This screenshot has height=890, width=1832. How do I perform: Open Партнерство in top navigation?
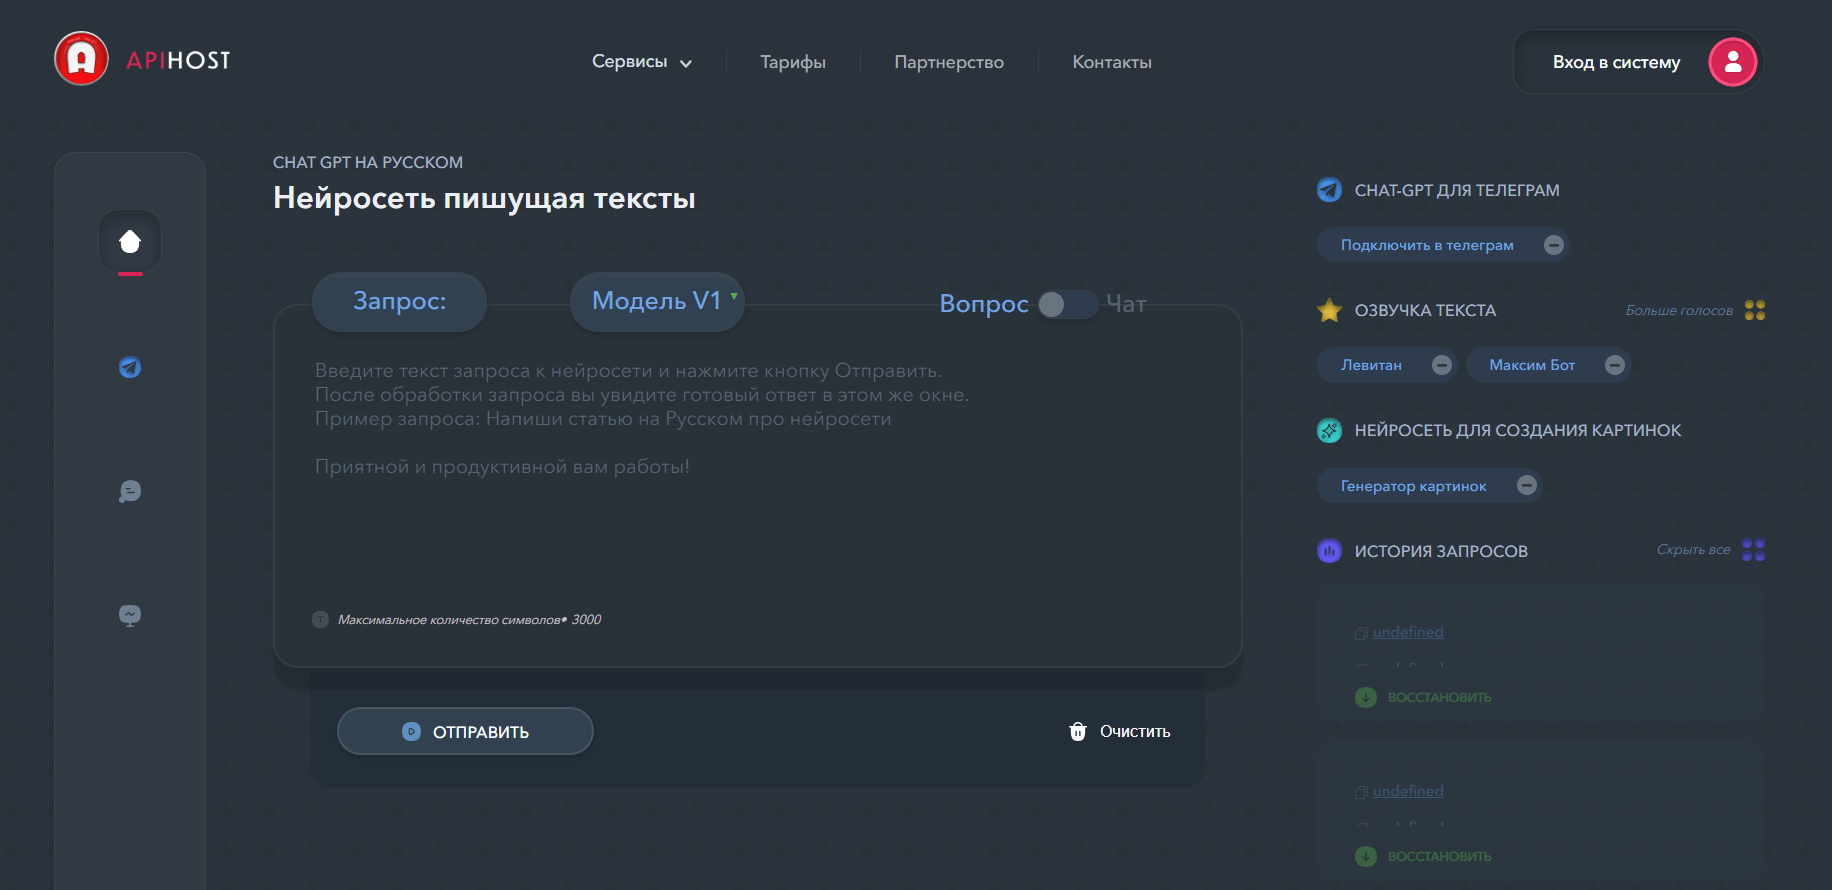pyautogui.click(x=949, y=62)
